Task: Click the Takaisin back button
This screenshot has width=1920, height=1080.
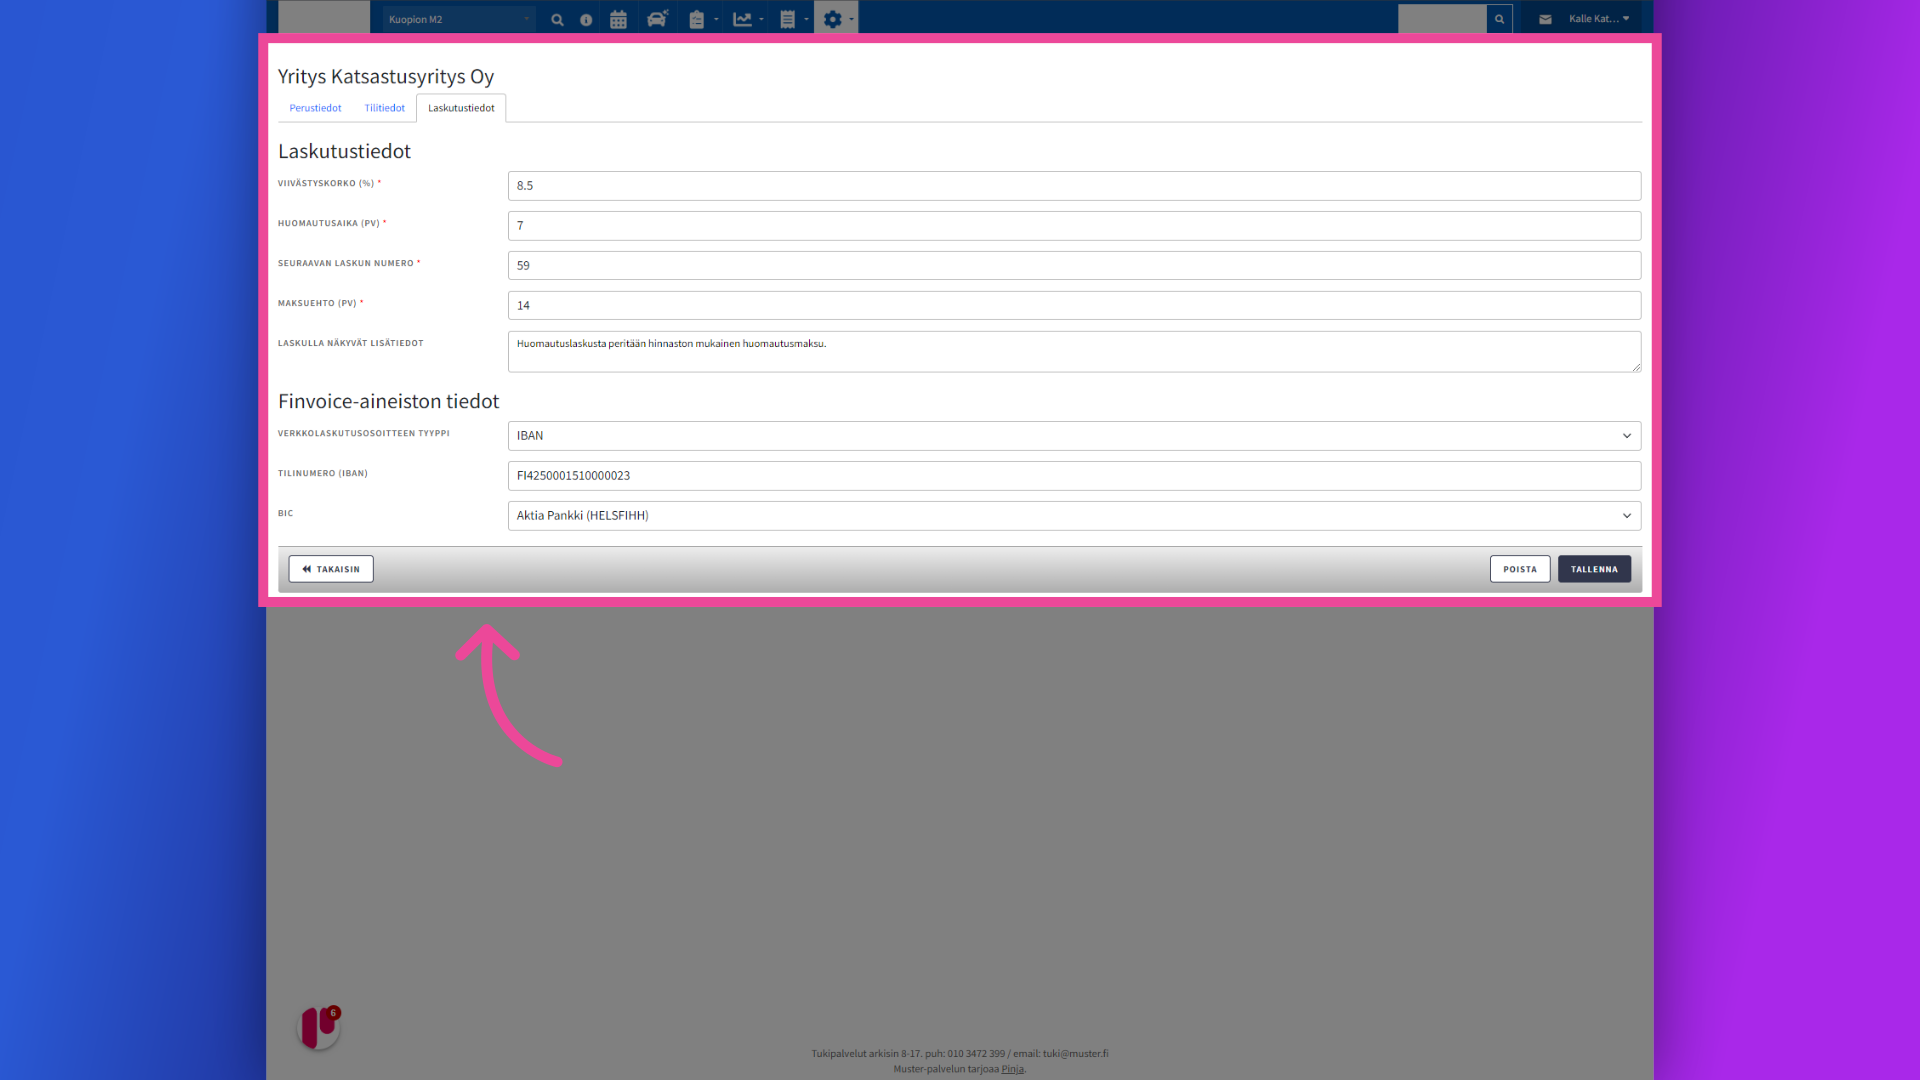Action: point(331,569)
